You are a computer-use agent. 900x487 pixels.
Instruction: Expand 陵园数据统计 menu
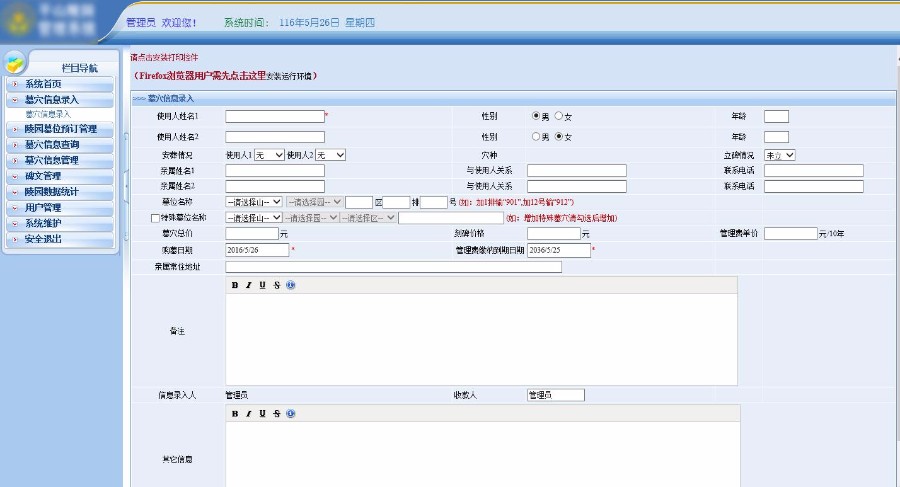[x=60, y=192]
